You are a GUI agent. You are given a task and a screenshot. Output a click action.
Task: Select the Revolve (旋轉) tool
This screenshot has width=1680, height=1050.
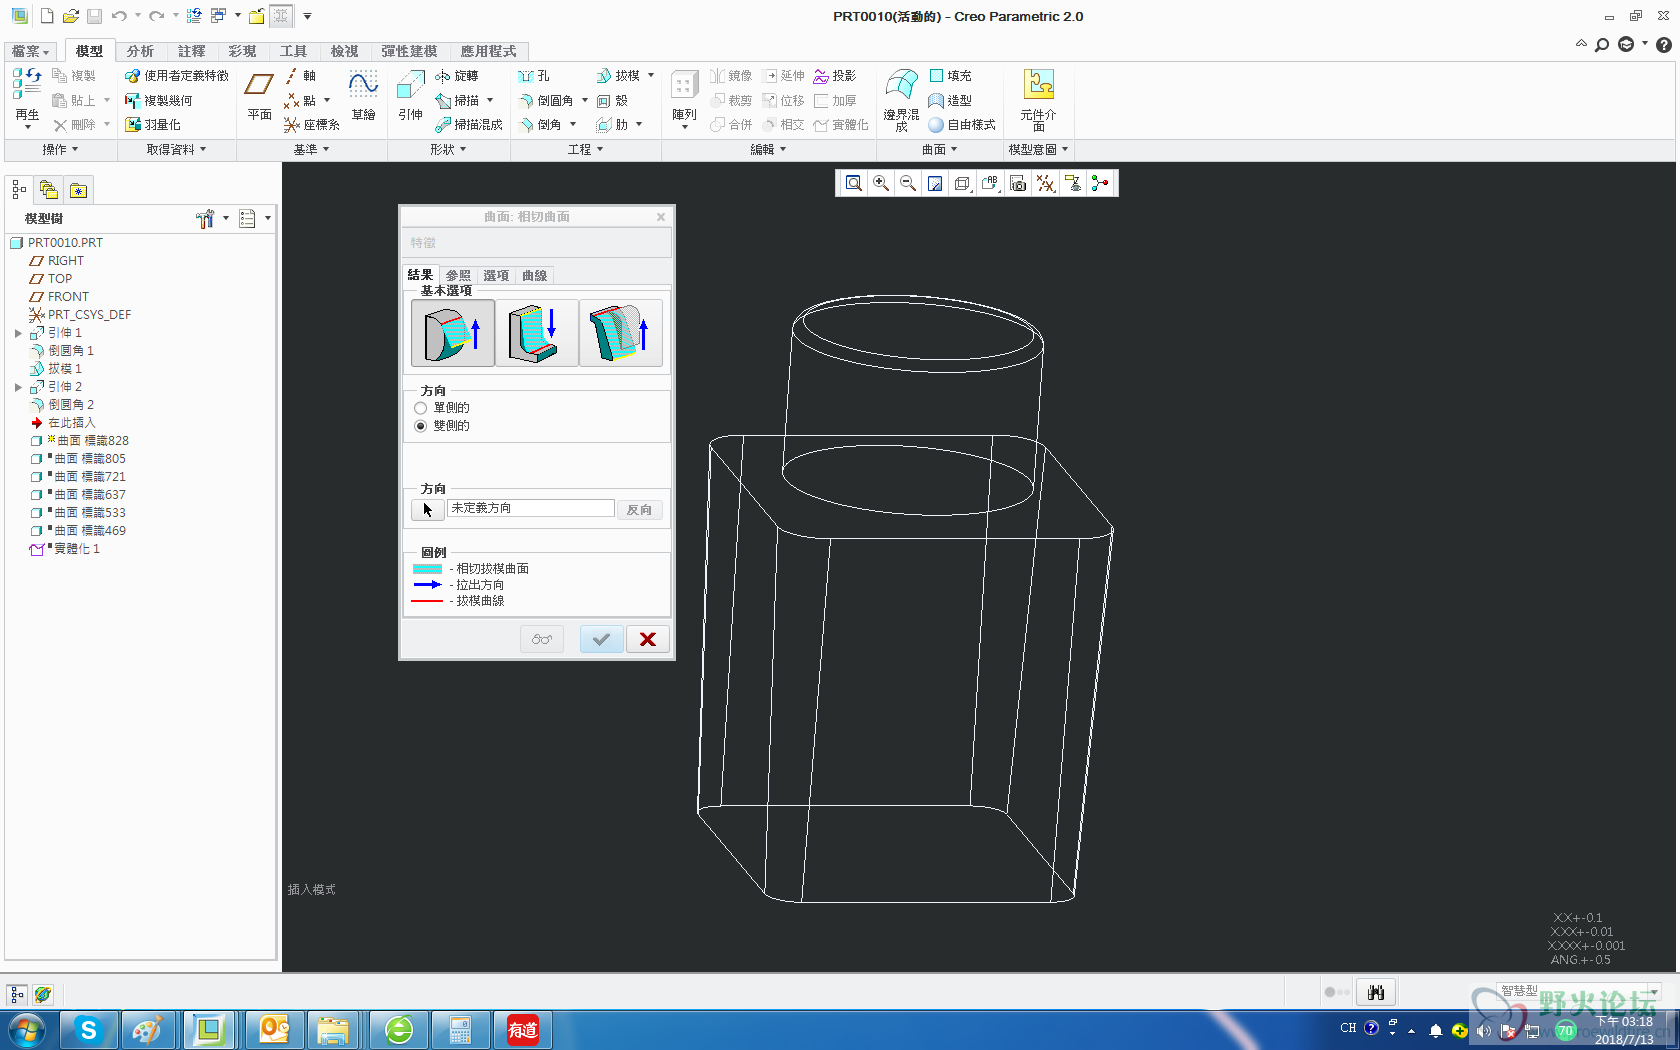(x=456, y=76)
